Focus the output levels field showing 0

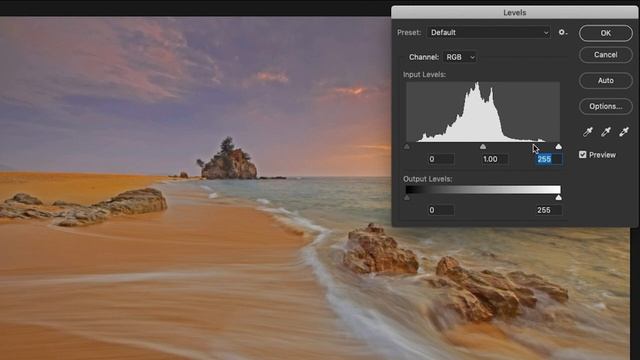pyautogui.click(x=441, y=210)
